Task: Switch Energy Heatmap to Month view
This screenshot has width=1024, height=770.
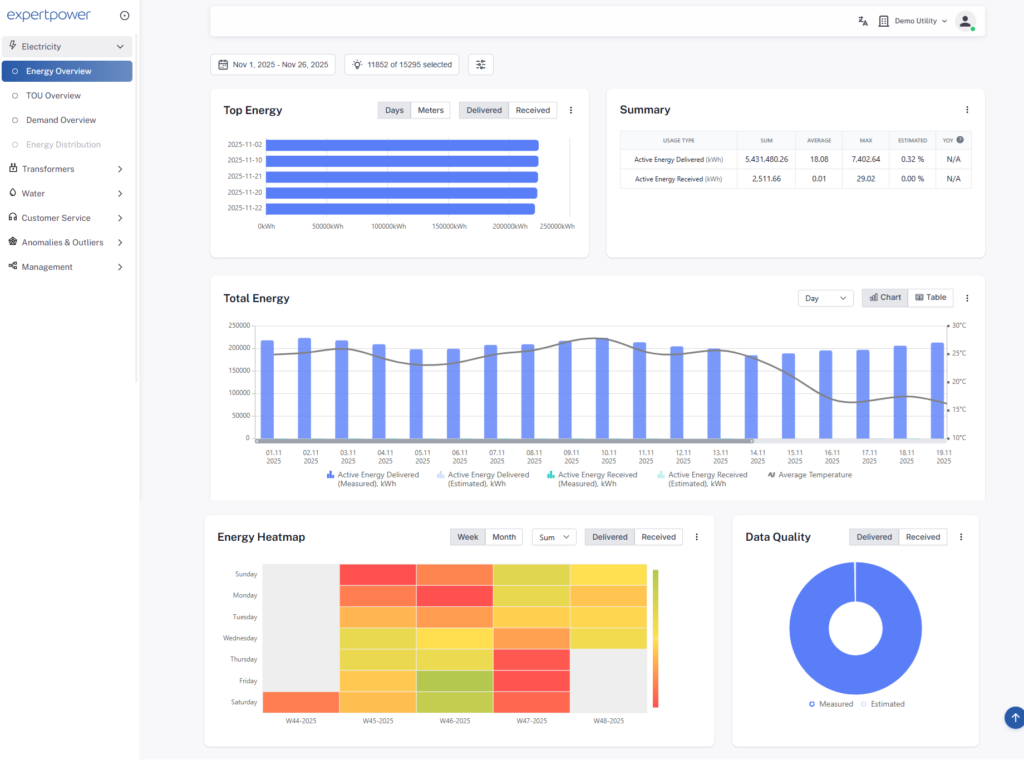Action: point(504,537)
